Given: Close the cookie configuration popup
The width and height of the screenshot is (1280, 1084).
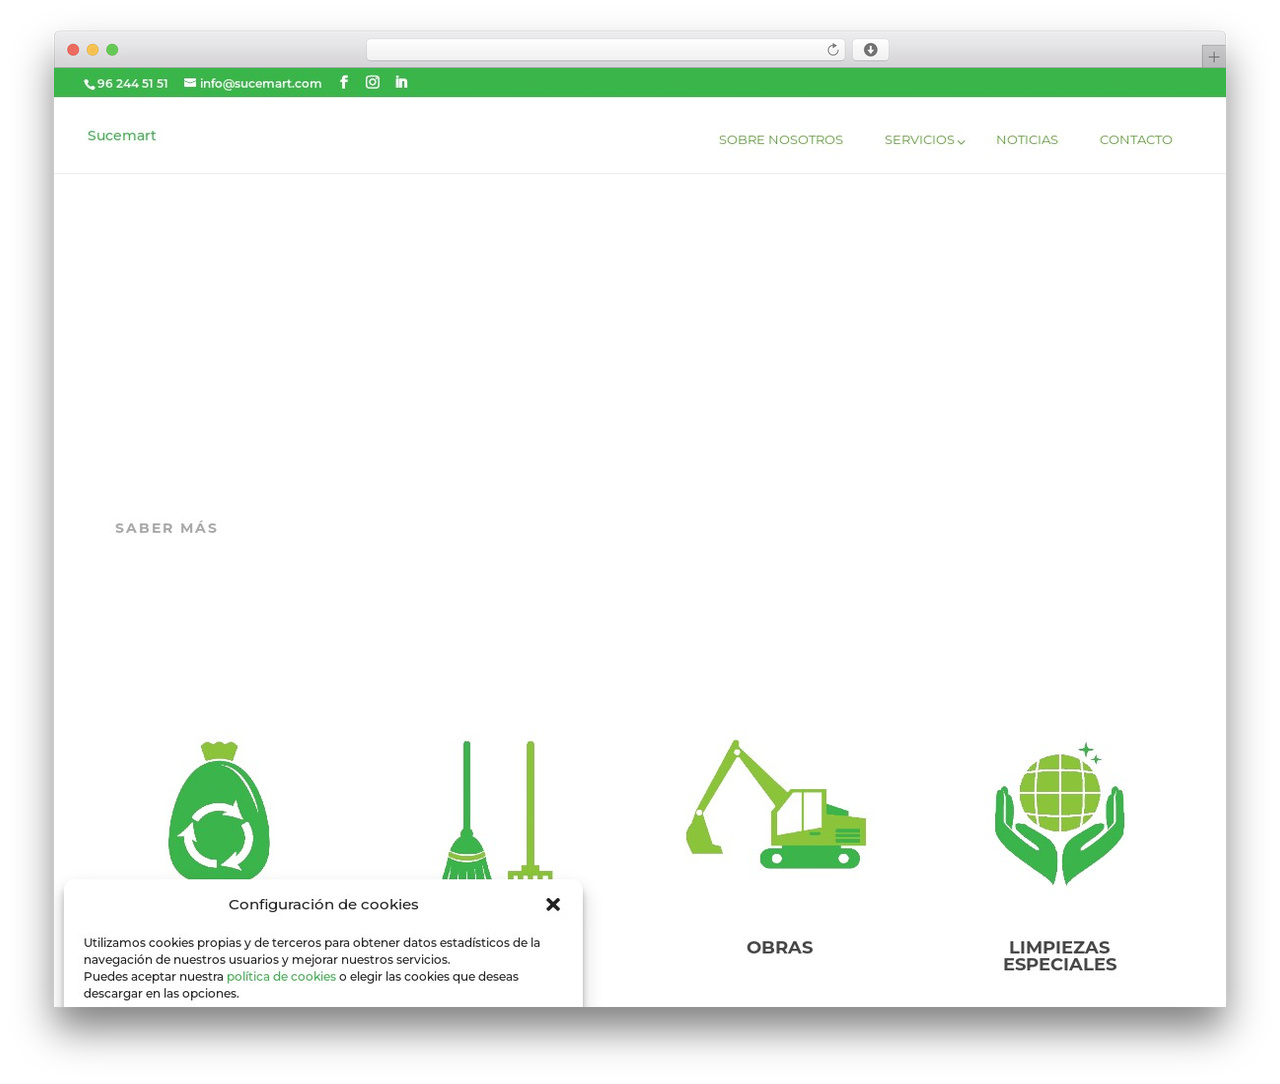Looking at the screenshot, I should (553, 904).
